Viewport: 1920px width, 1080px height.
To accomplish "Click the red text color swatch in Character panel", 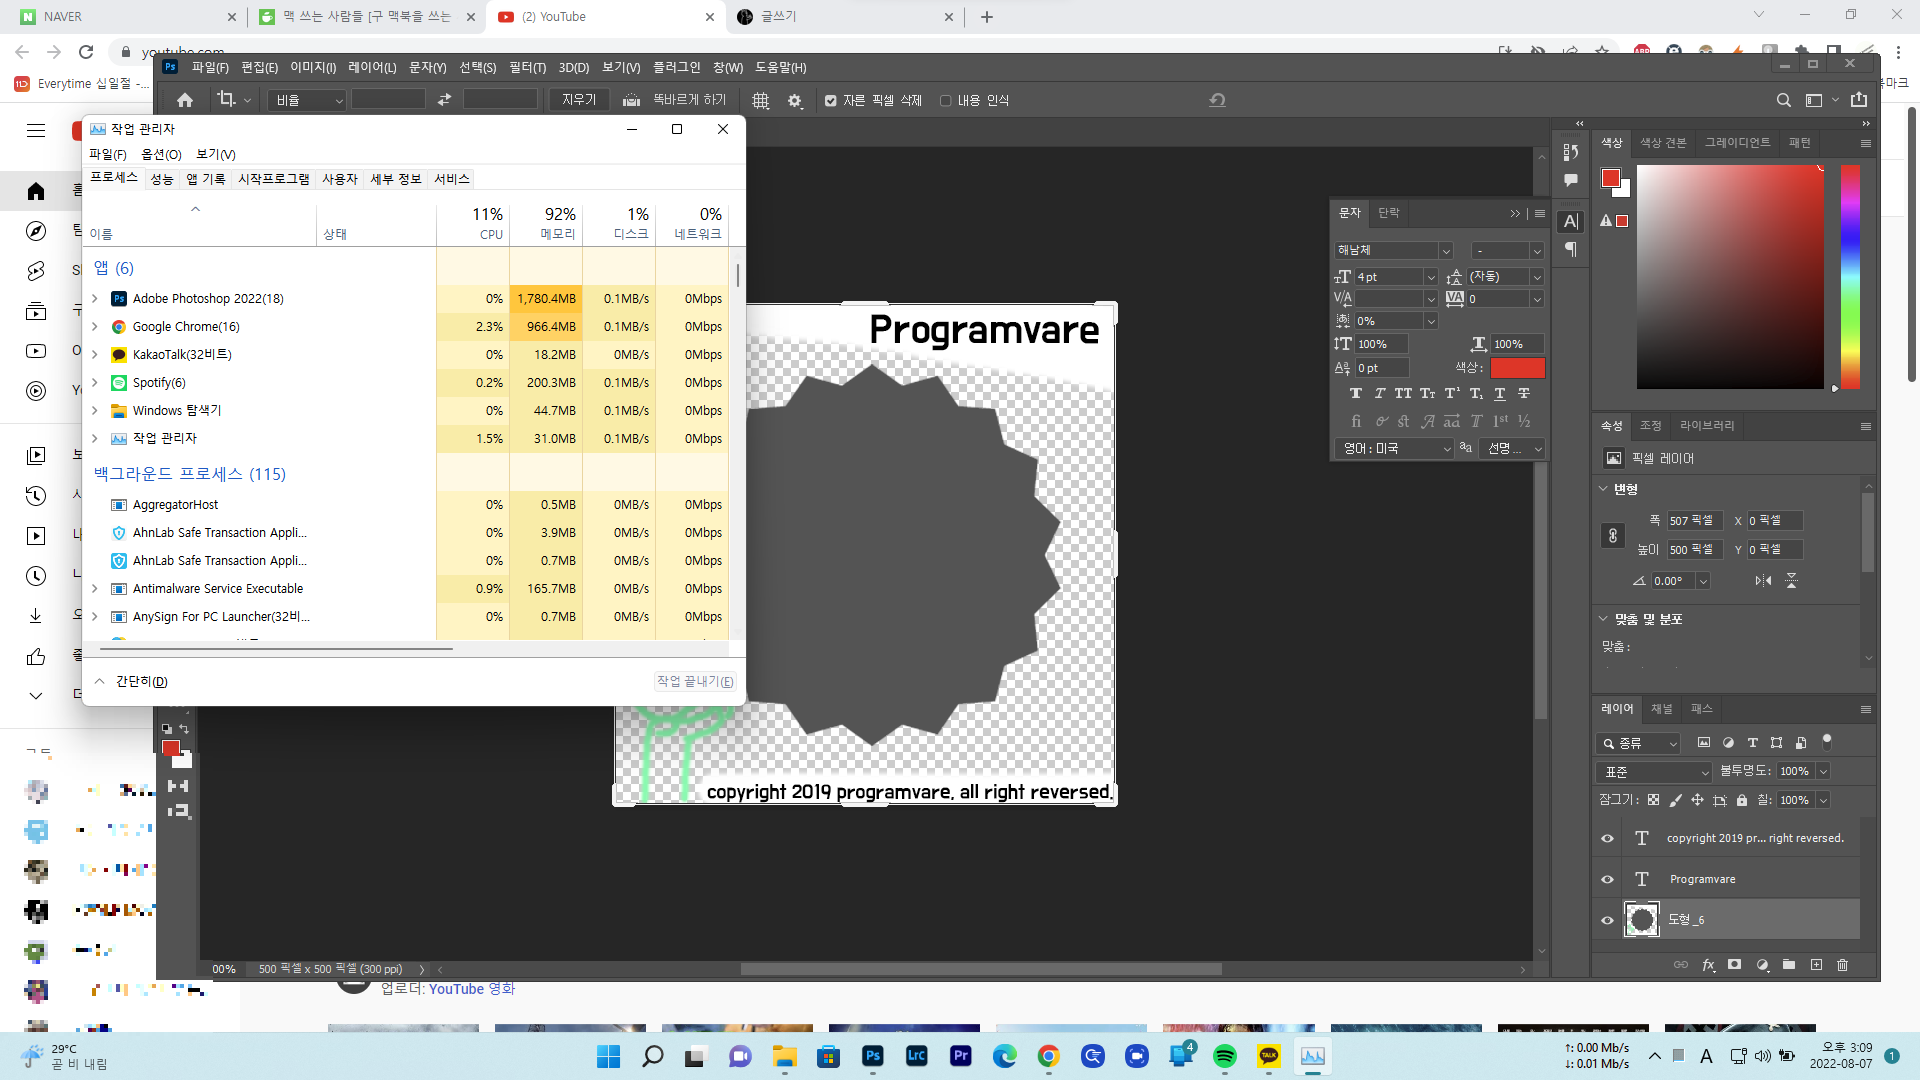I will (1517, 368).
